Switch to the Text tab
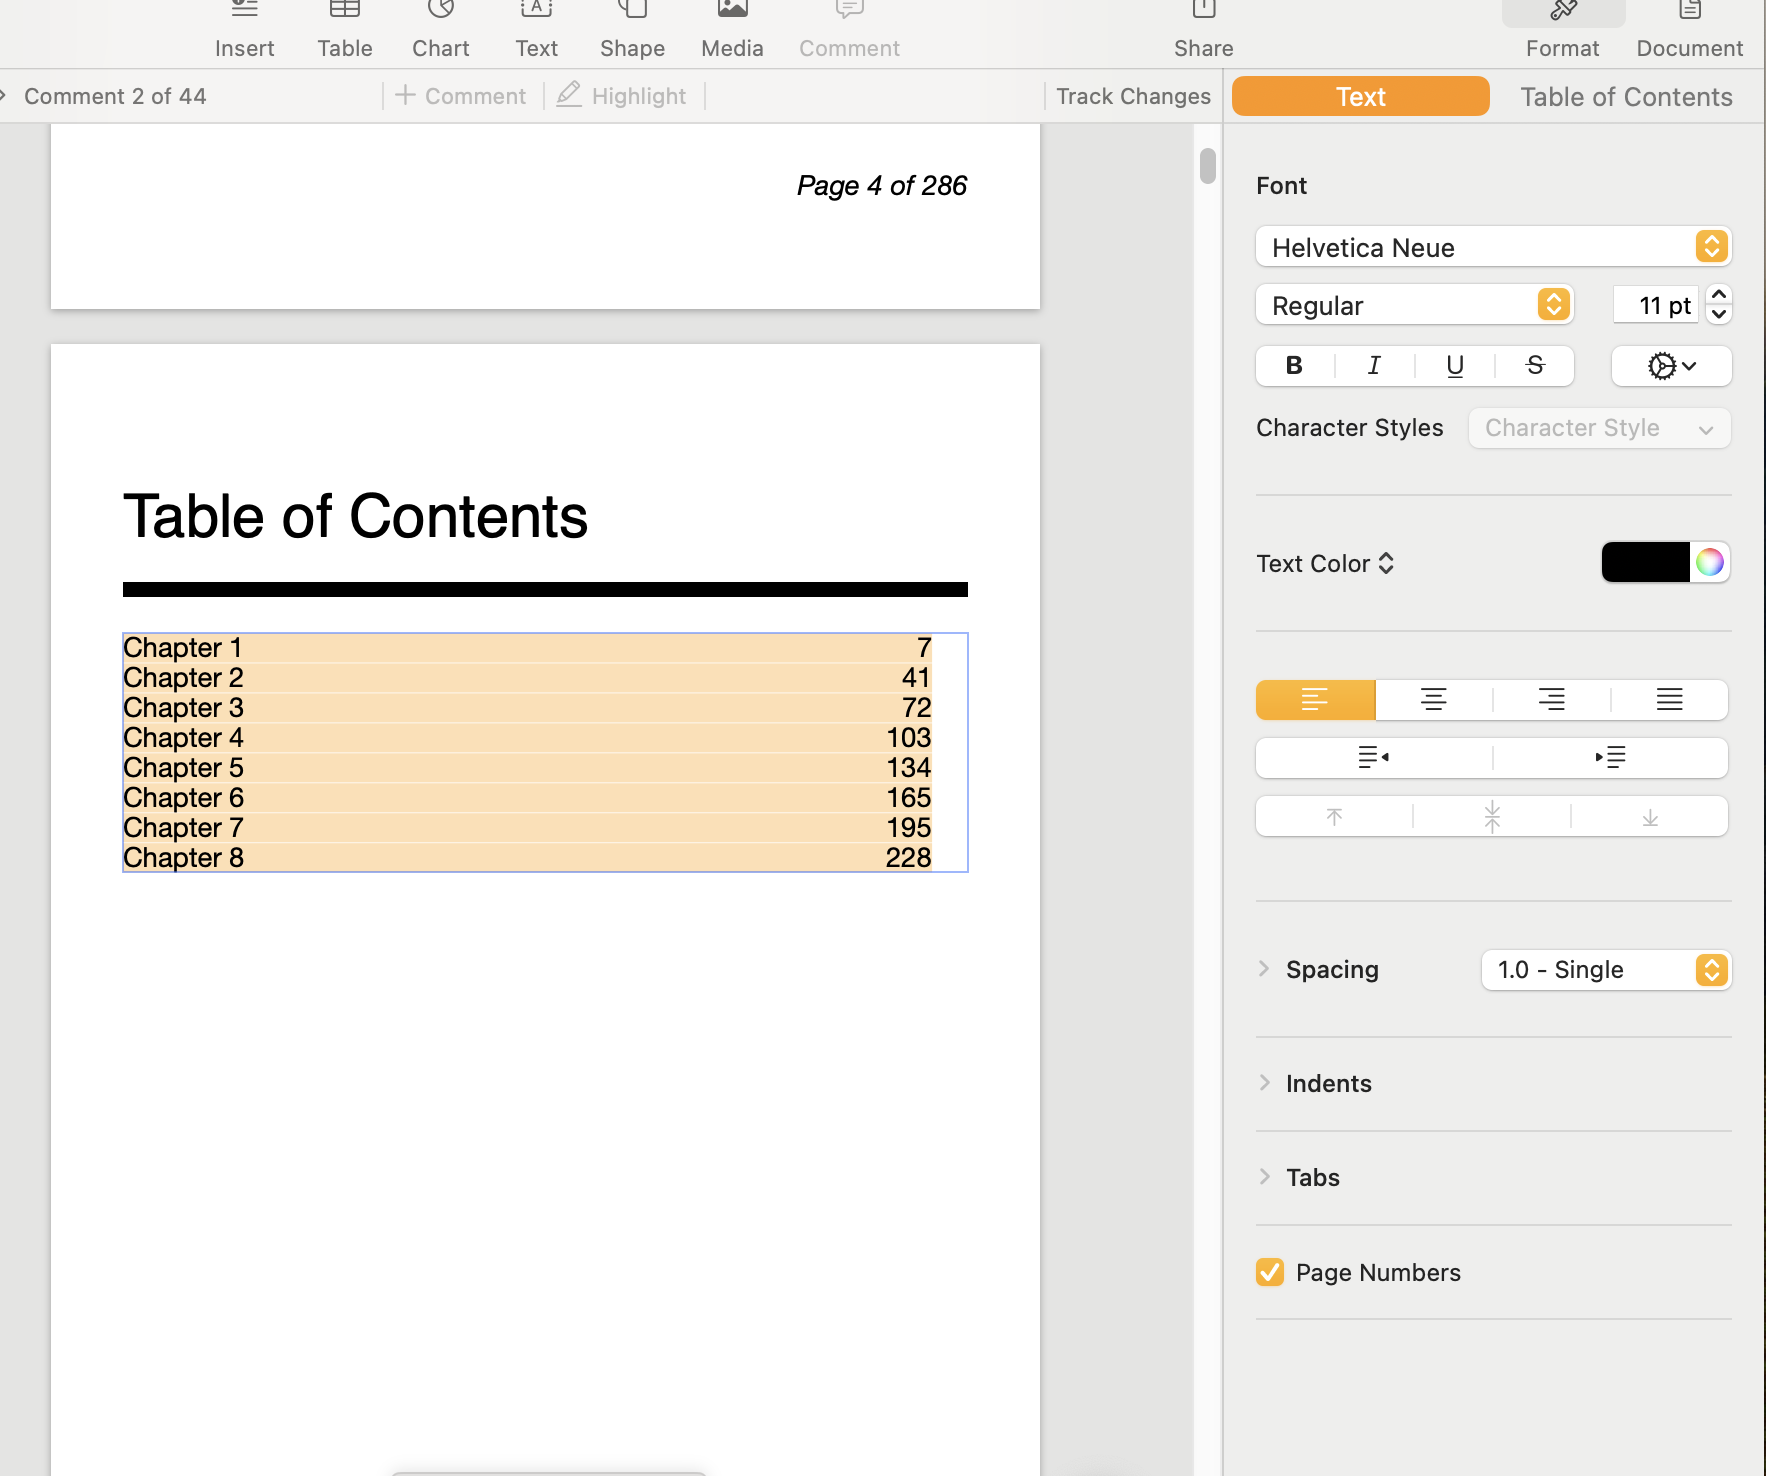 pyautogui.click(x=1361, y=96)
